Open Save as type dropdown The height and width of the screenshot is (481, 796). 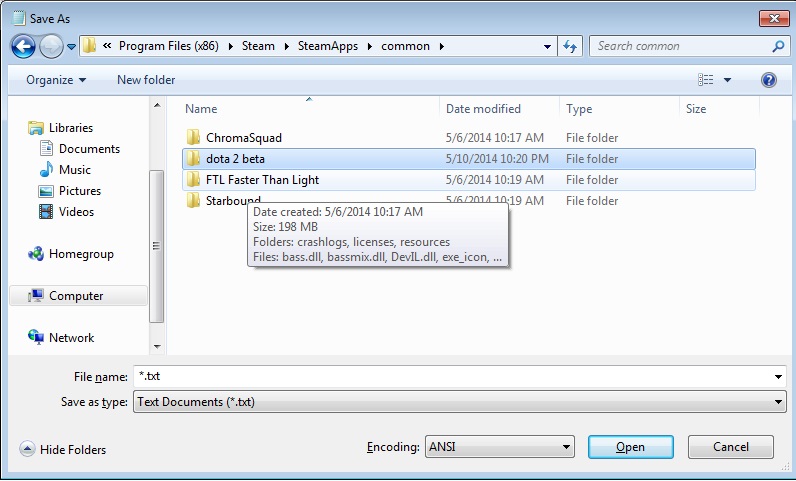[x=459, y=402]
